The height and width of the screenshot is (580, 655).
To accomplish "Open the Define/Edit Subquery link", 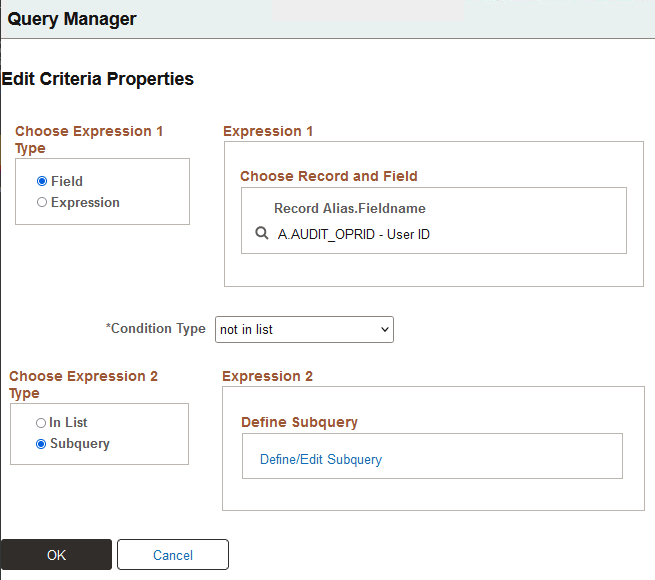I will point(321,459).
